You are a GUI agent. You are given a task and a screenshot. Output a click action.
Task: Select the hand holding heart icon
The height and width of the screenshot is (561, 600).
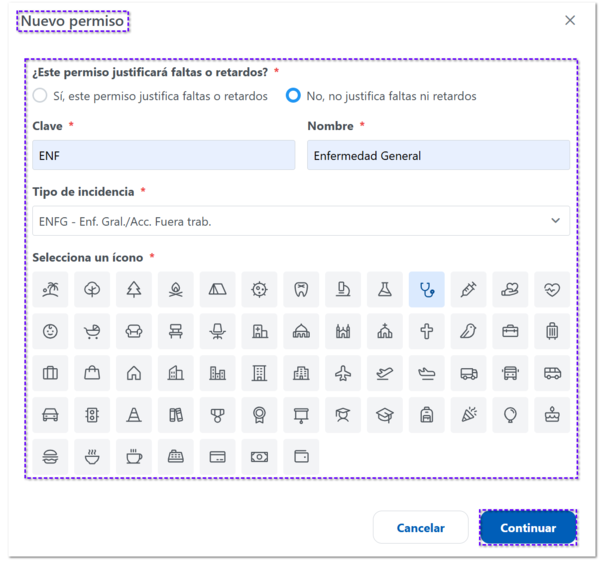(510, 289)
